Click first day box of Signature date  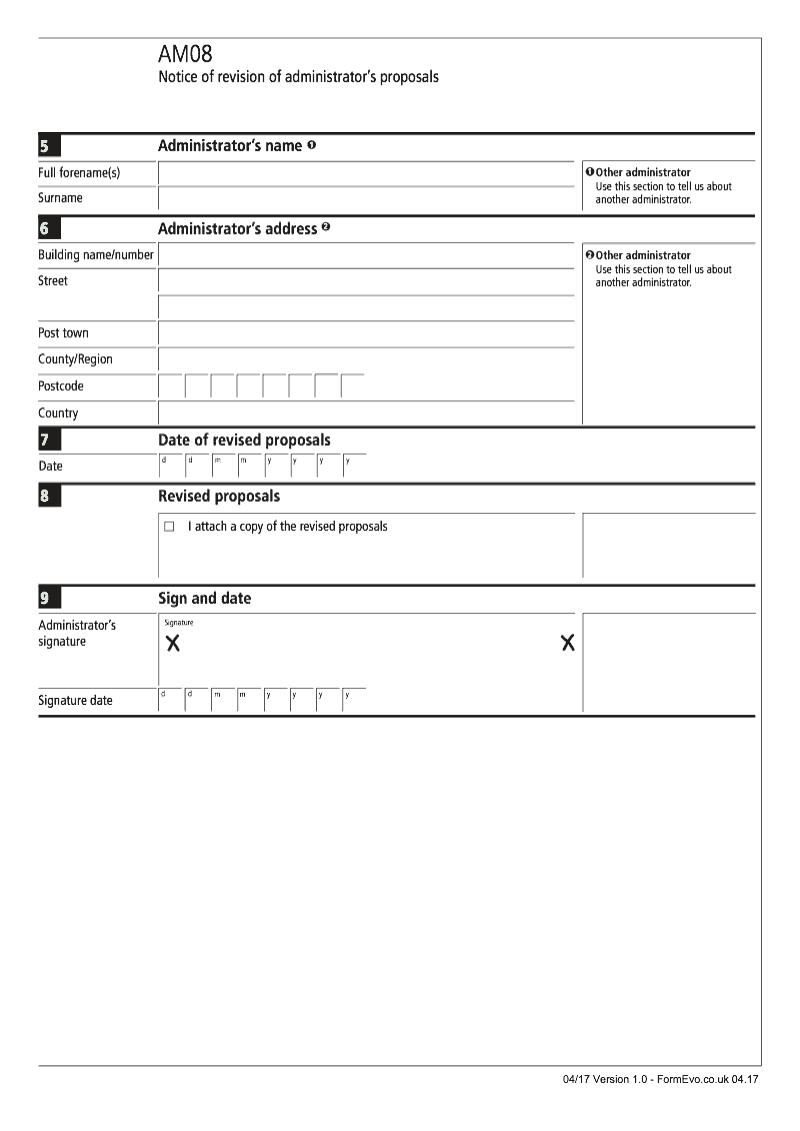[x=171, y=700]
